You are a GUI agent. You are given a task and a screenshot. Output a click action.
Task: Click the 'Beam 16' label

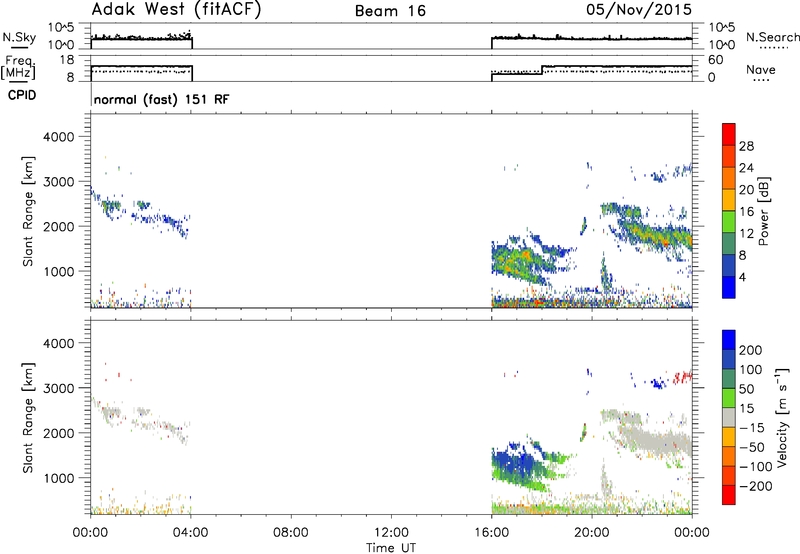[390, 11]
